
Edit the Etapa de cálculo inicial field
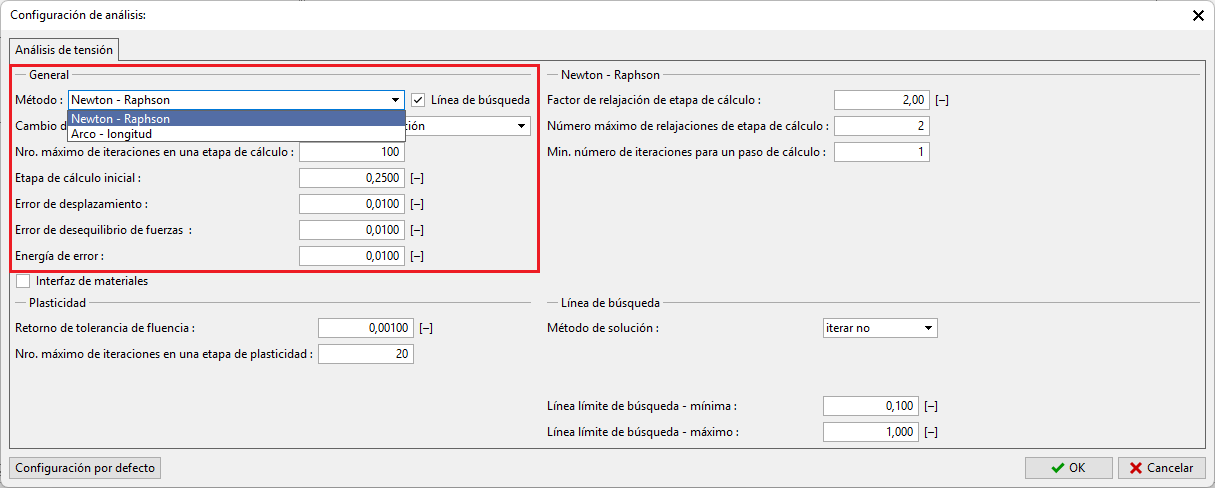[351, 178]
